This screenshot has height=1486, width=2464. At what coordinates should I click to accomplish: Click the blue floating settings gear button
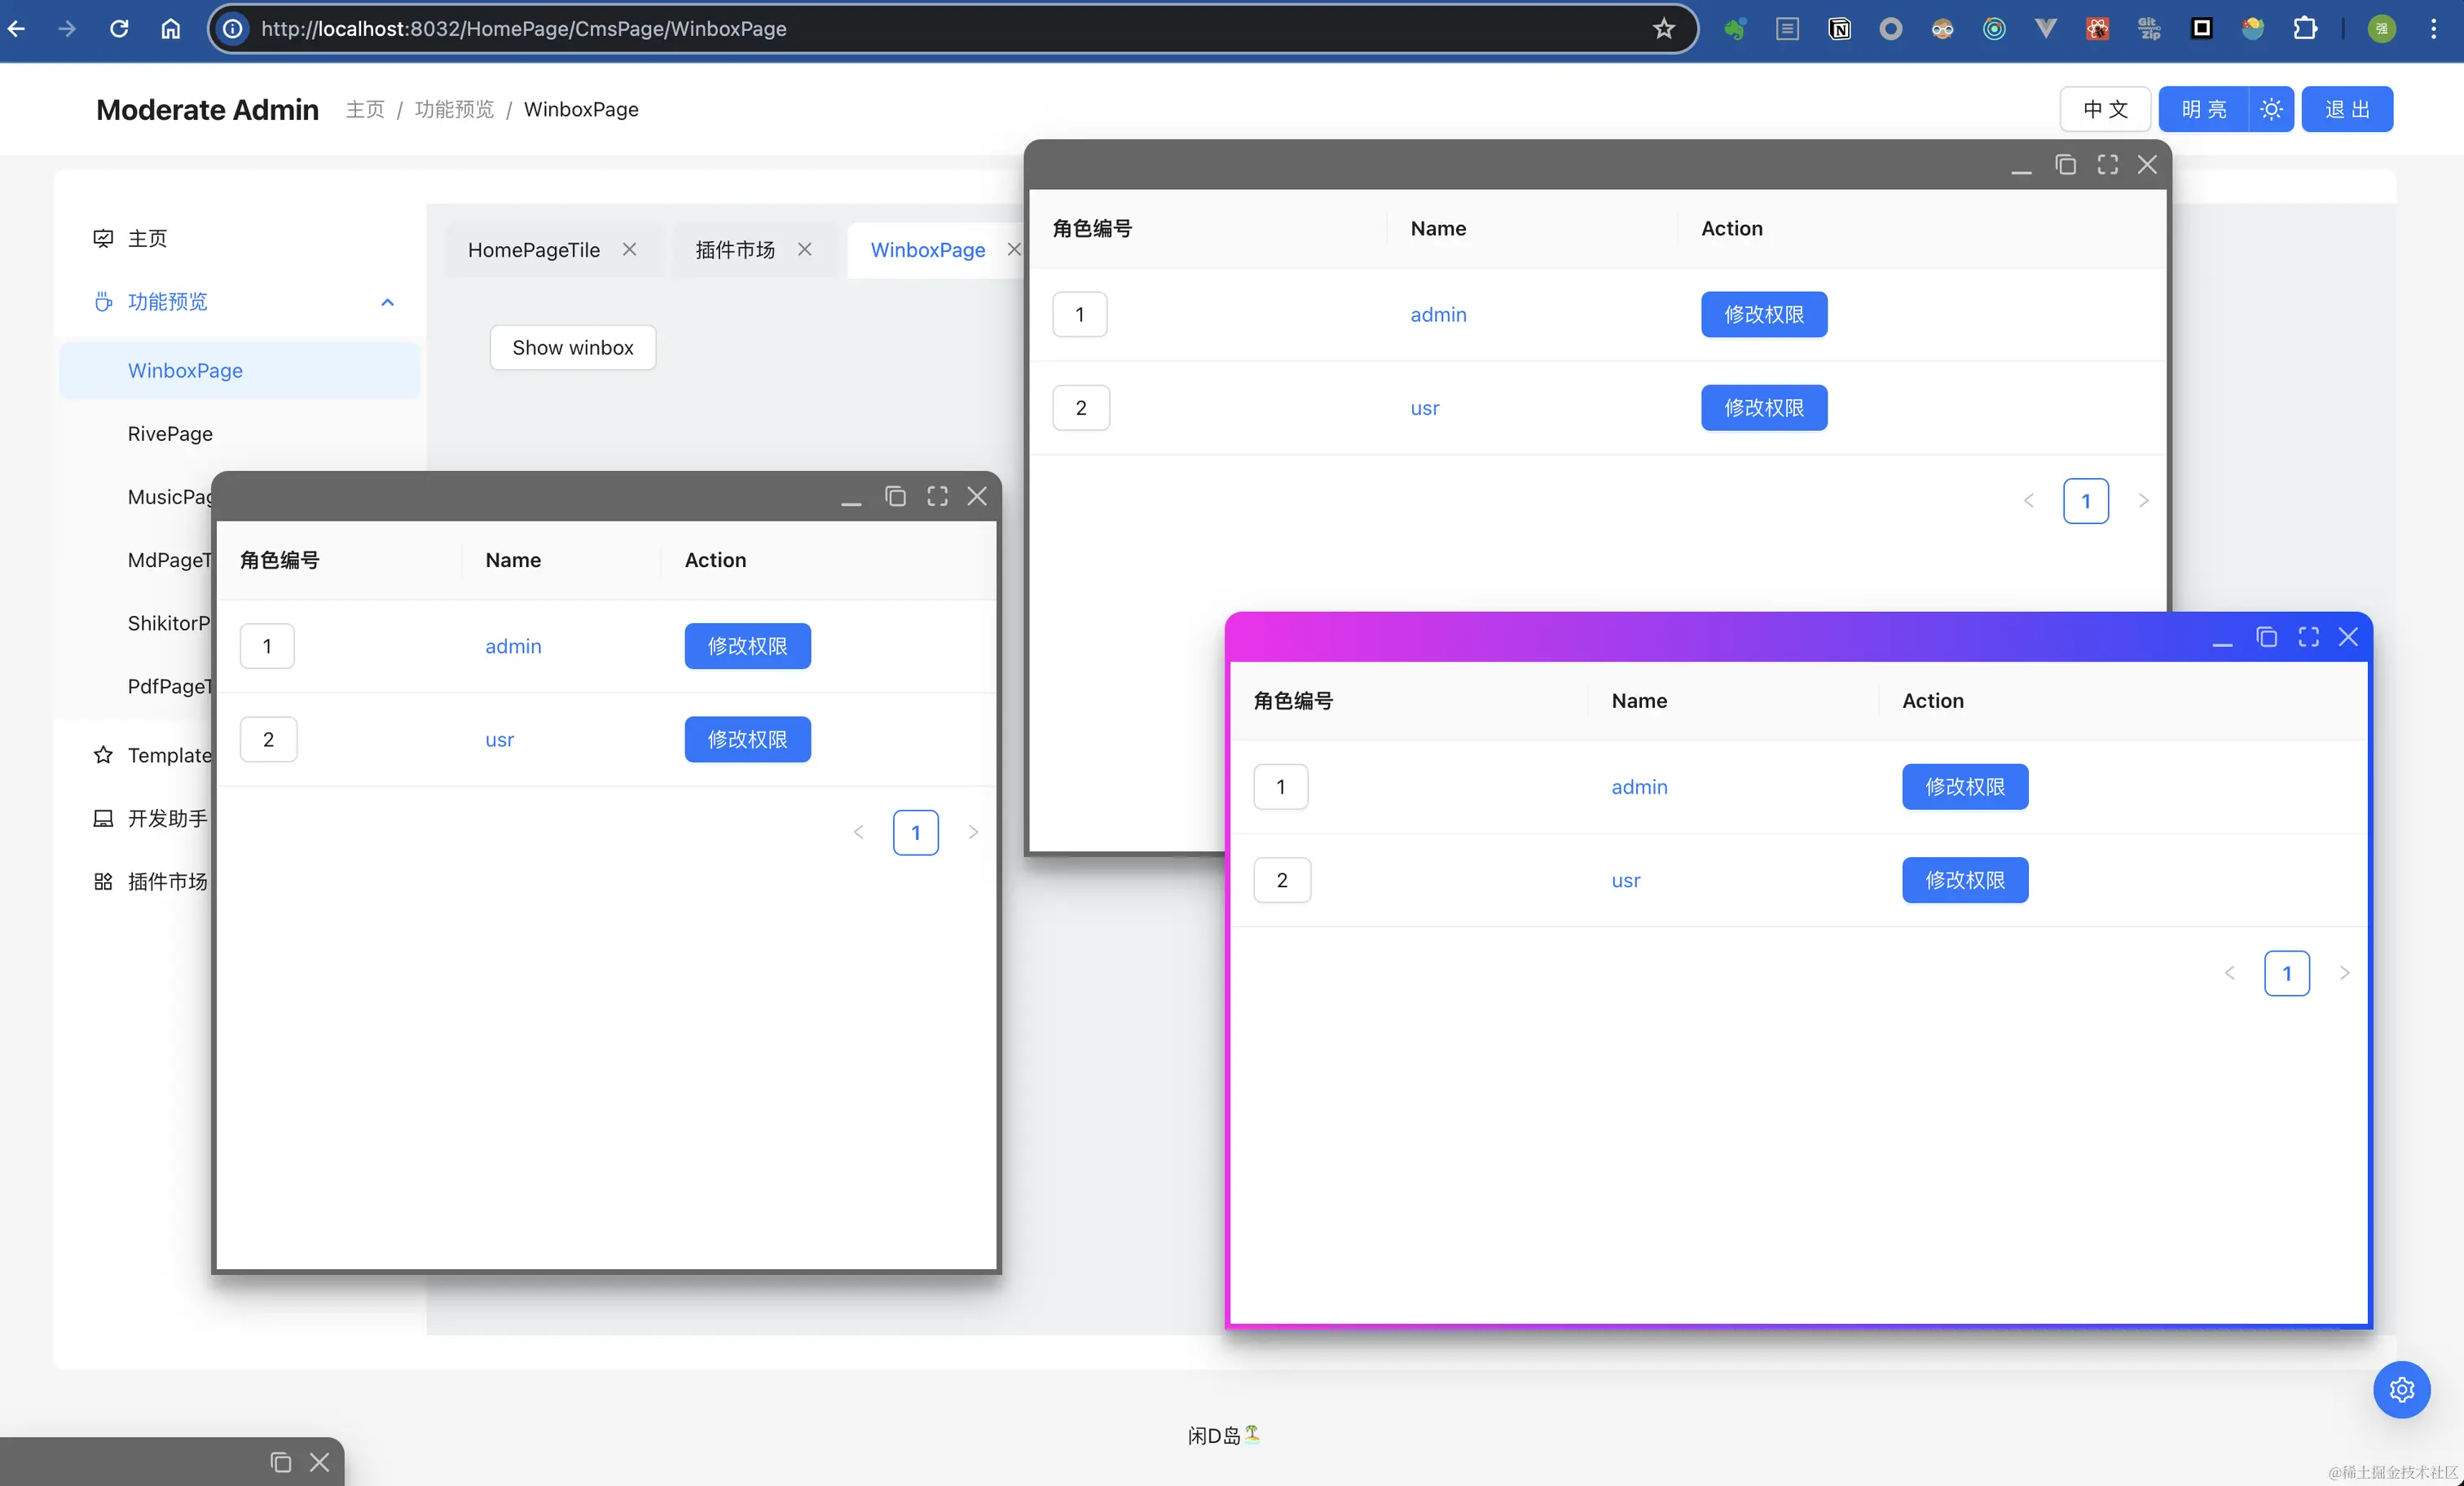[2401, 1389]
